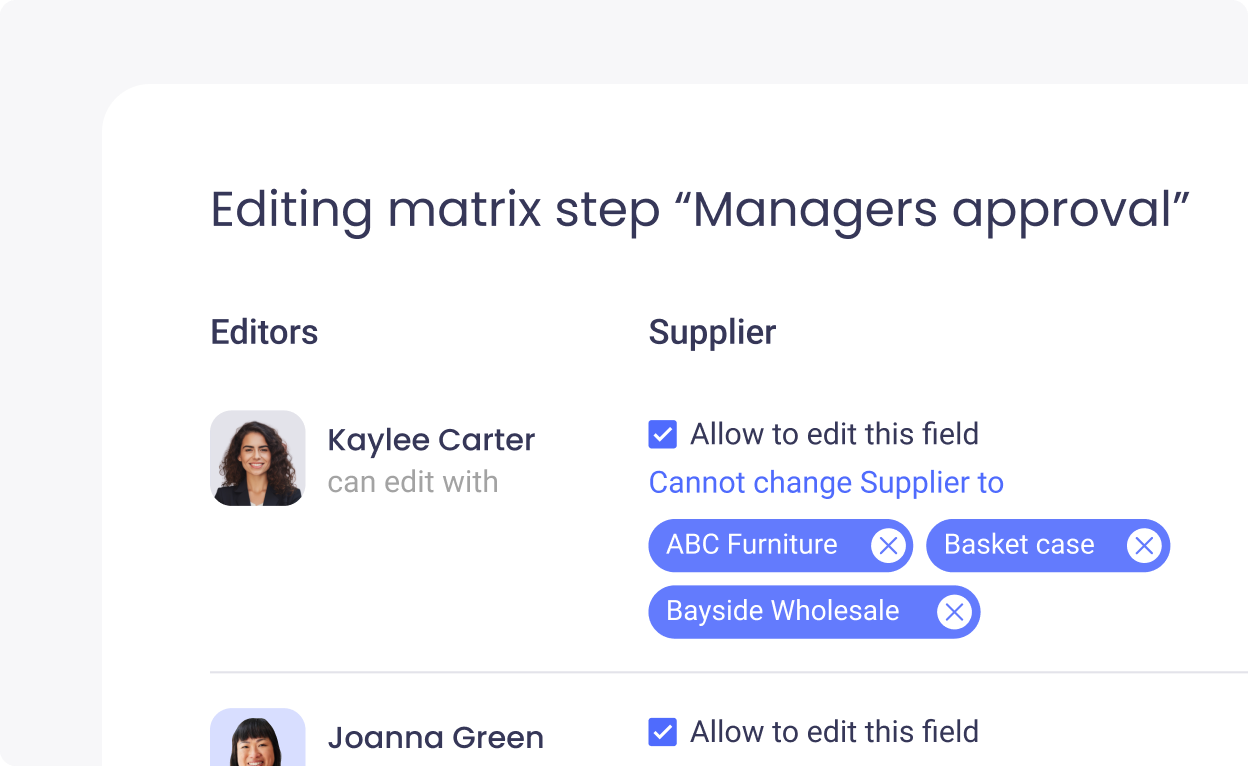Select the Basket case supplier tag
1248x766 pixels.
[x=1019, y=545]
